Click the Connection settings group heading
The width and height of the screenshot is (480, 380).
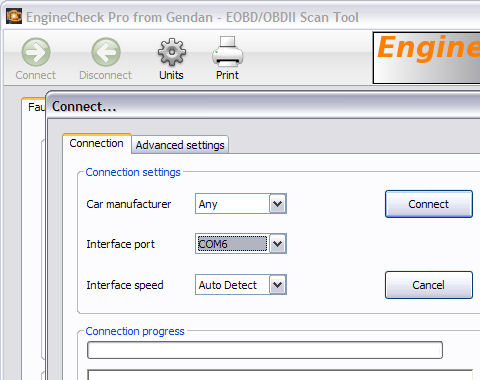133,172
